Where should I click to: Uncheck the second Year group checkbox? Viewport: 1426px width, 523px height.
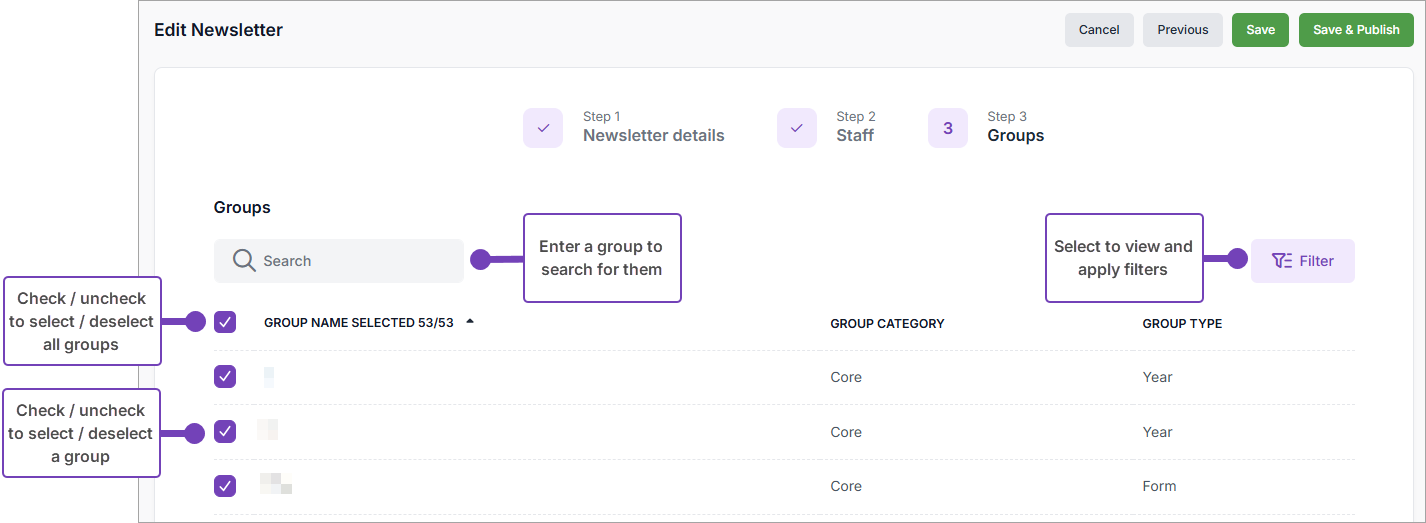click(x=225, y=432)
